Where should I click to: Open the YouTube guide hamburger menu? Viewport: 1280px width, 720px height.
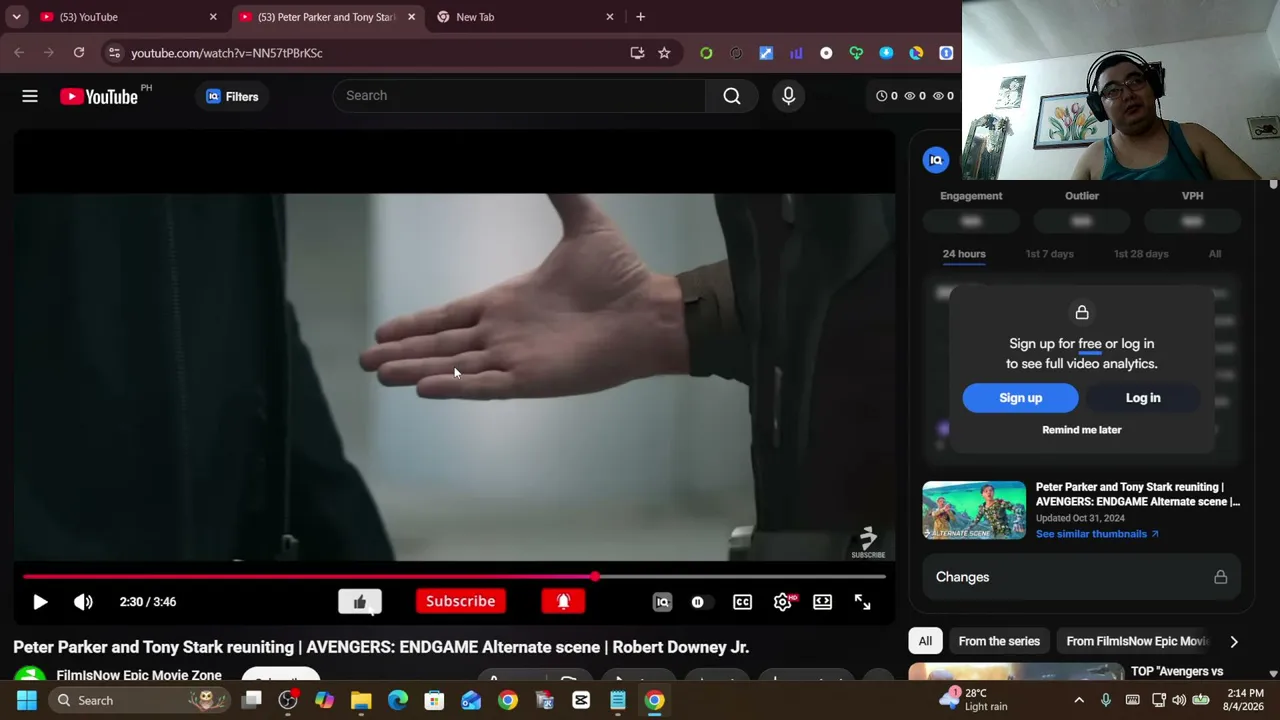pyautogui.click(x=30, y=96)
